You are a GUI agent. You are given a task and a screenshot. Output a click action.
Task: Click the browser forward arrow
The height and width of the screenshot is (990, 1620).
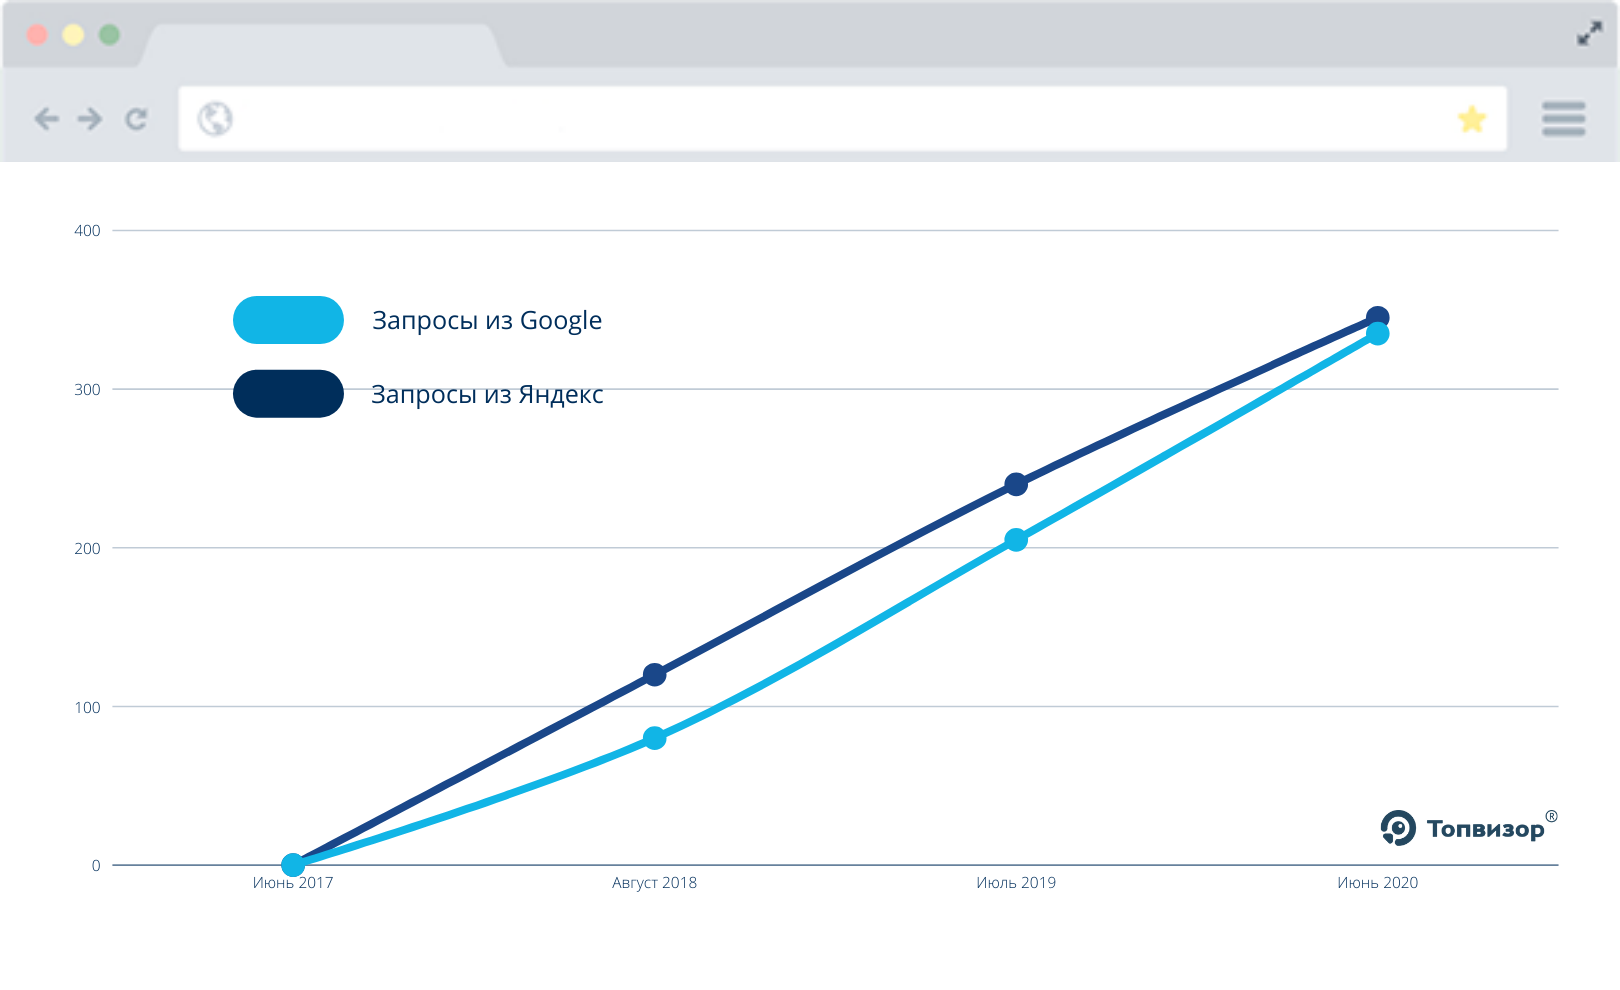[90, 119]
